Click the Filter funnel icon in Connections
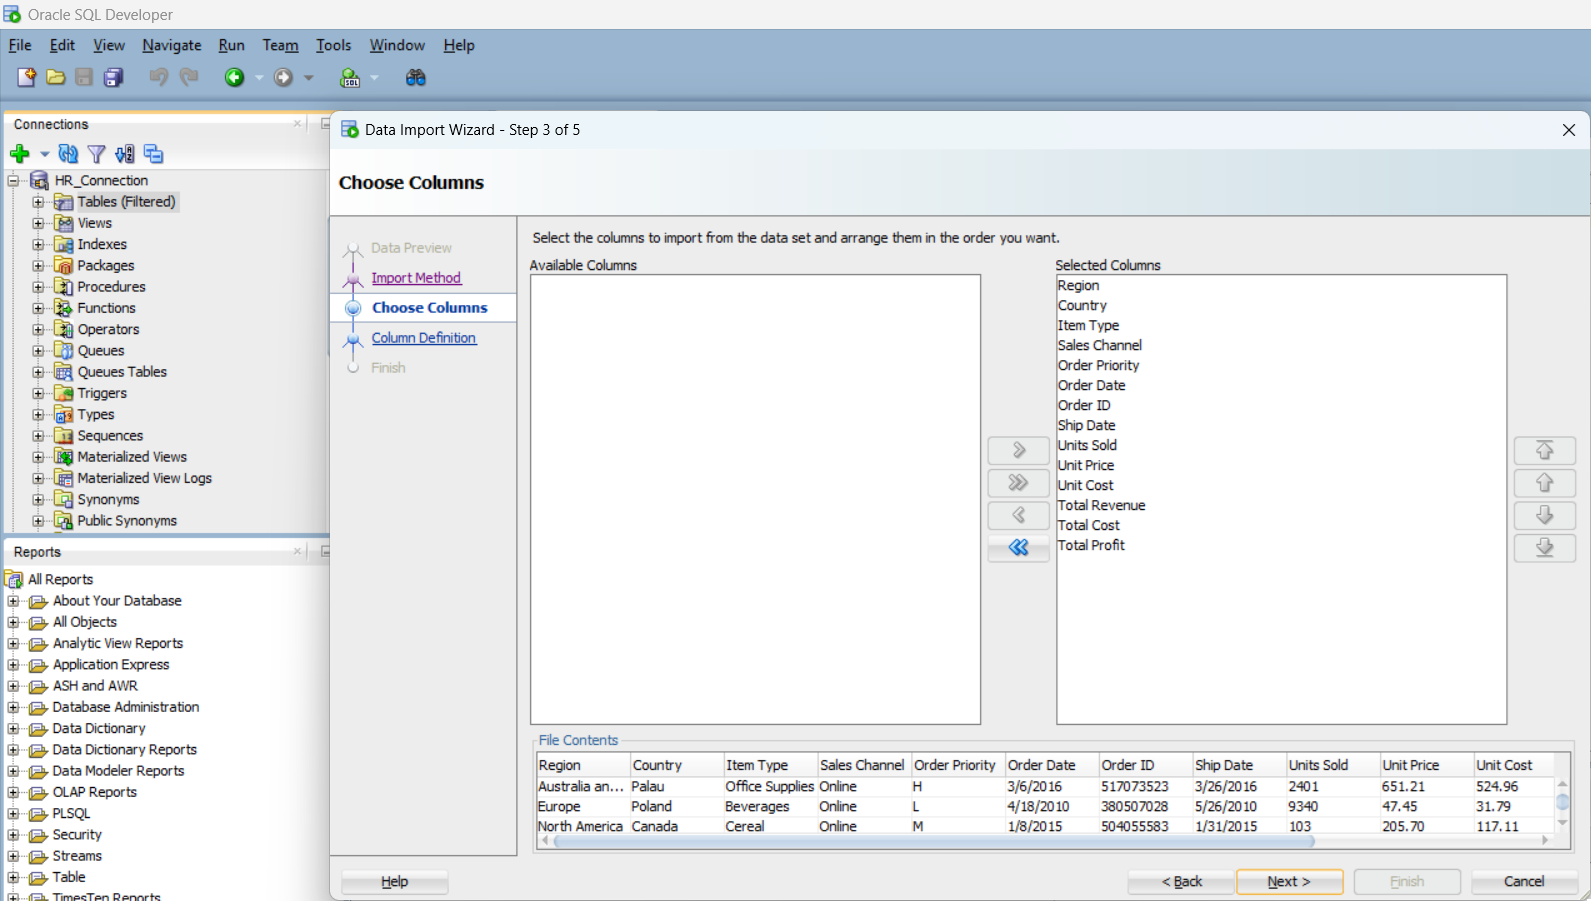Viewport: 1591px width, 901px height. pos(96,154)
